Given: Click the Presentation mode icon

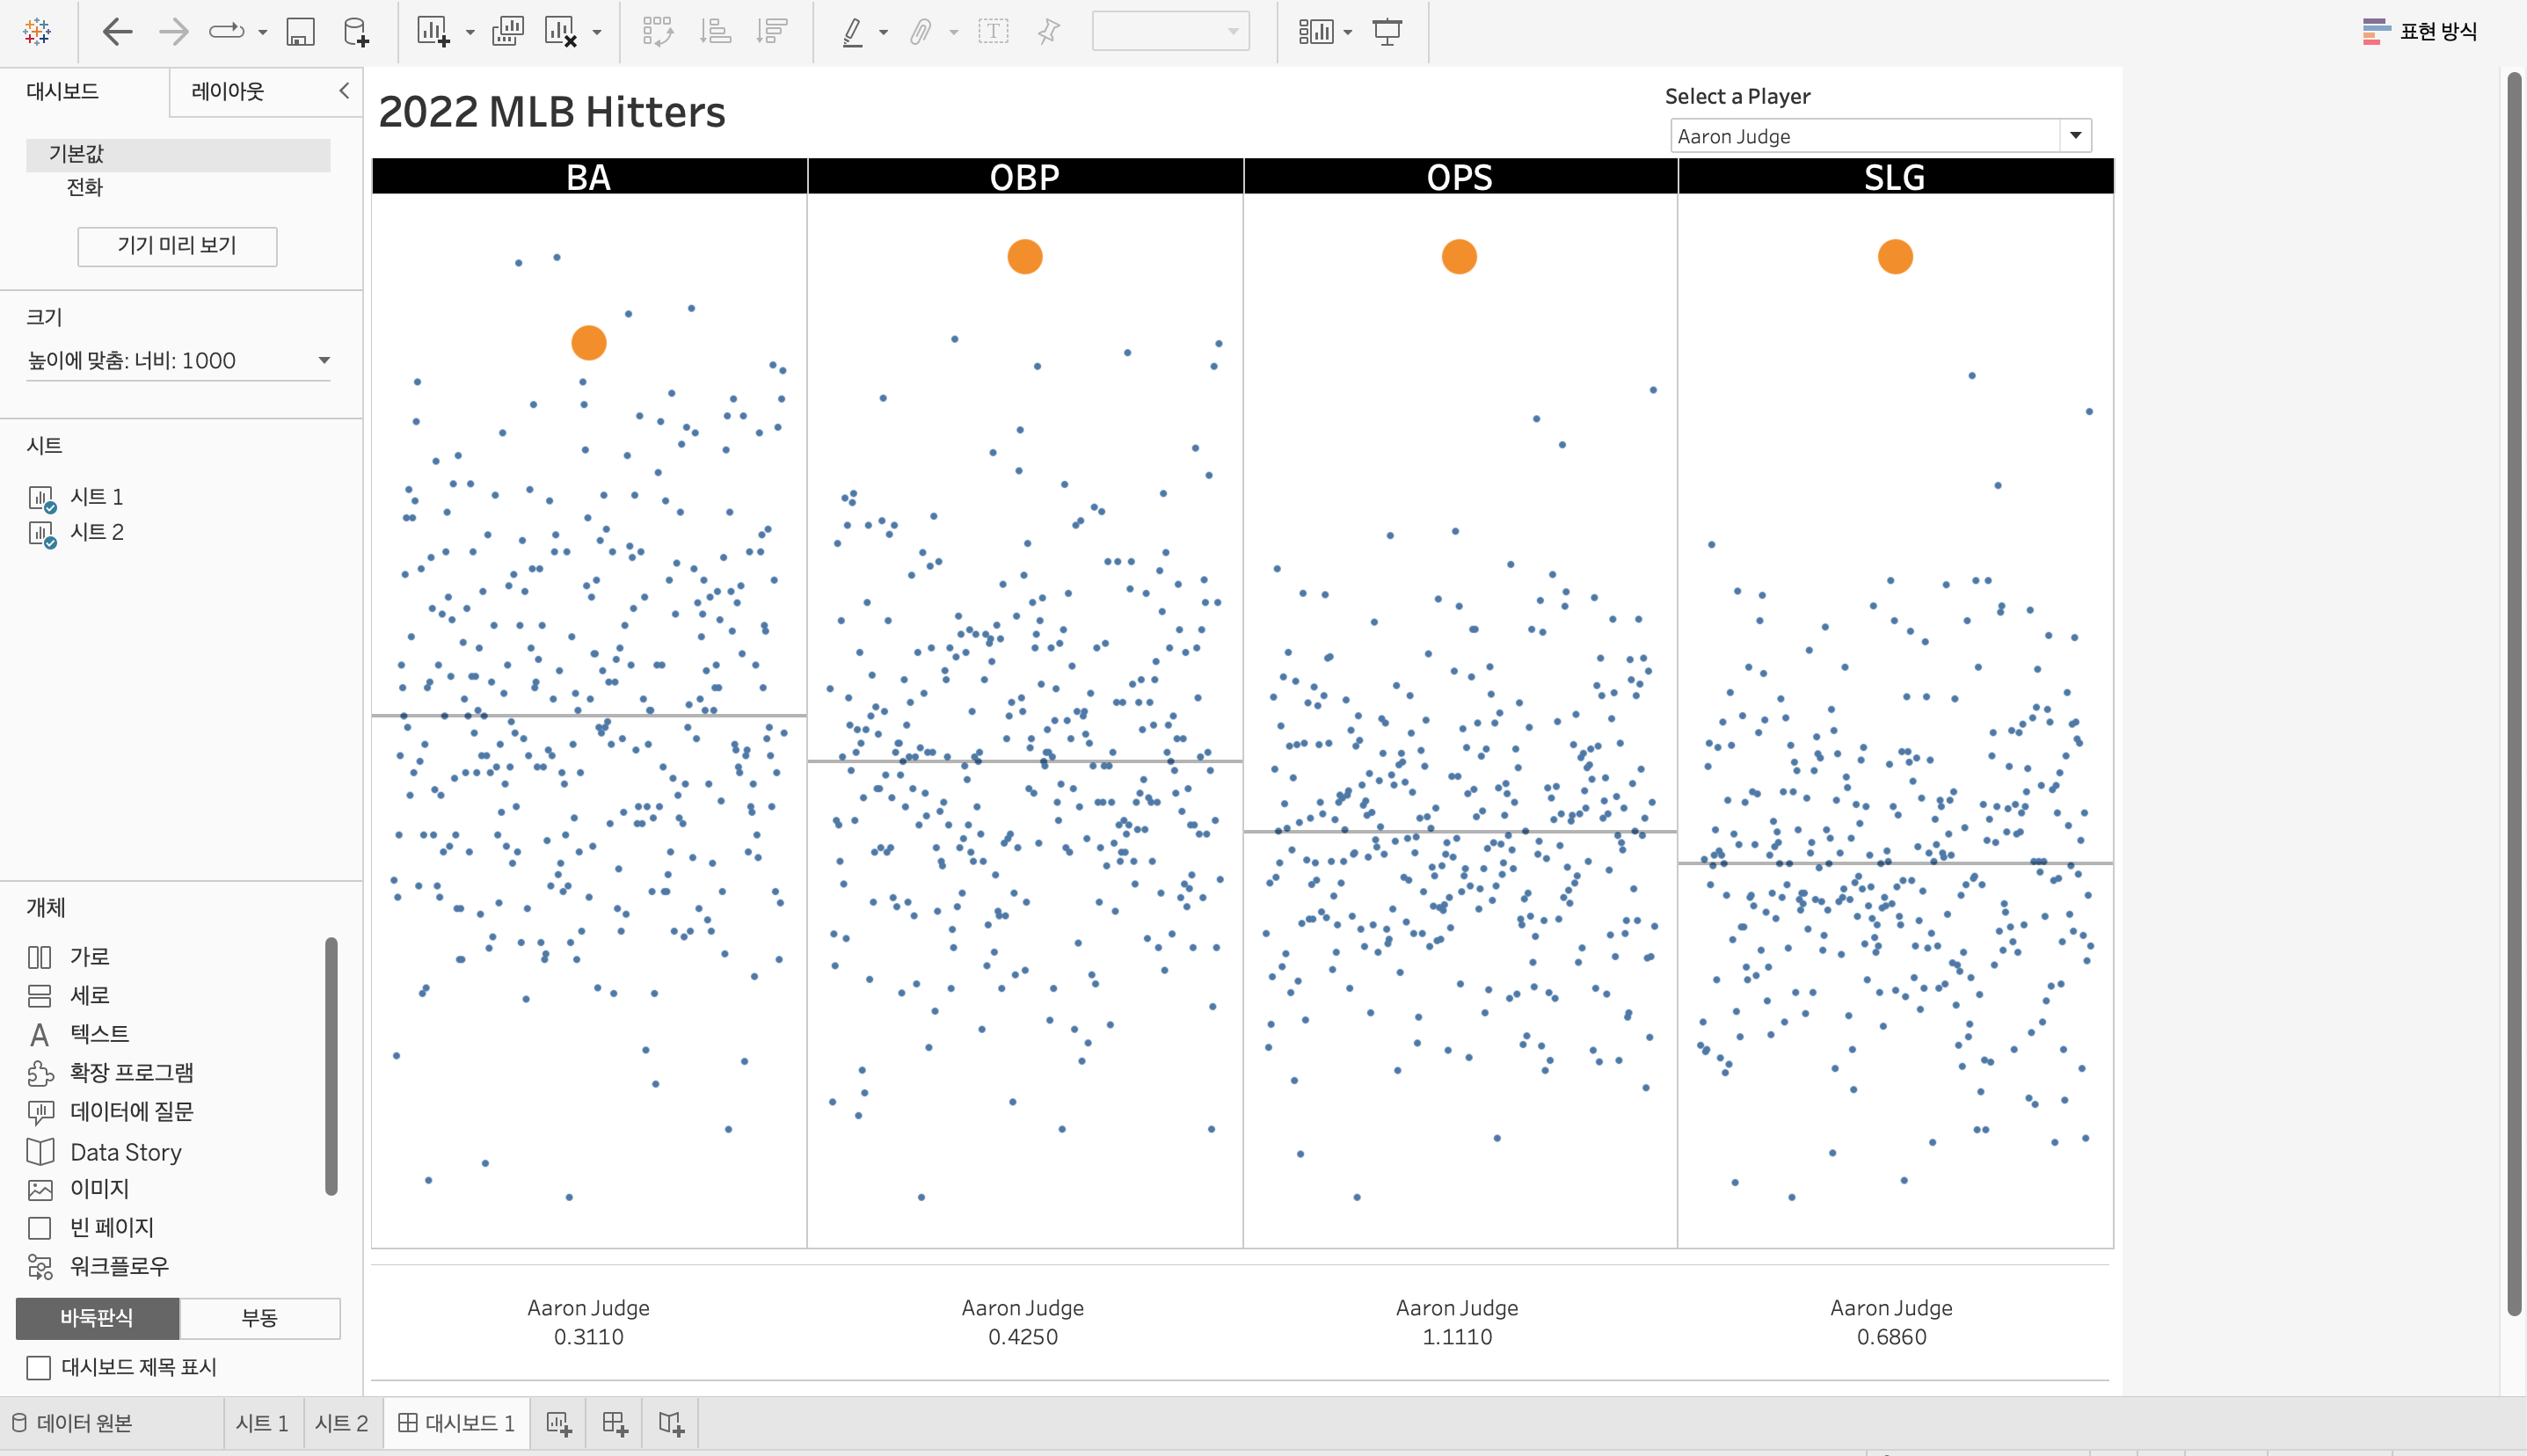Looking at the screenshot, I should click(1387, 32).
